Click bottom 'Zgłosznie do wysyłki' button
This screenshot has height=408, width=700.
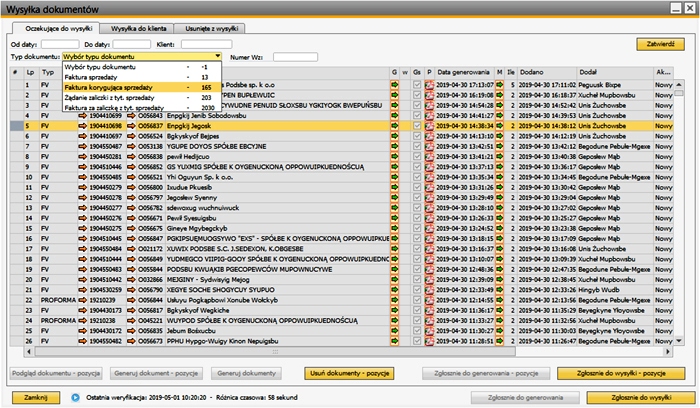point(641,397)
